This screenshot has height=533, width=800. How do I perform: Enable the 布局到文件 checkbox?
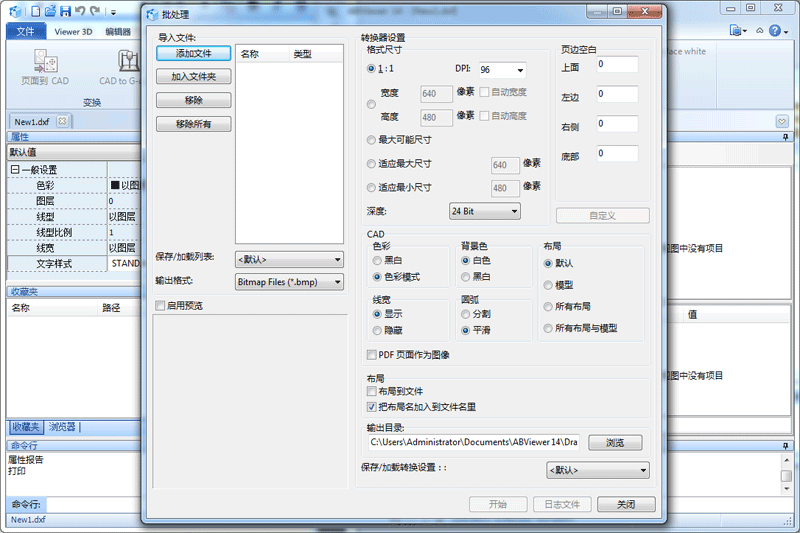click(x=371, y=391)
